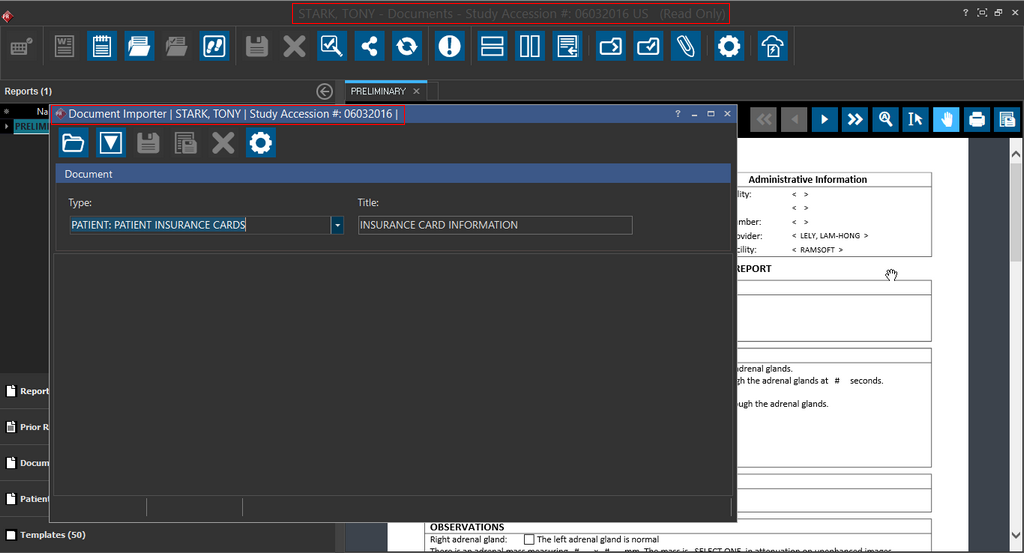Click the Title input field
This screenshot has height=553, width=1024.
[495, 225]
